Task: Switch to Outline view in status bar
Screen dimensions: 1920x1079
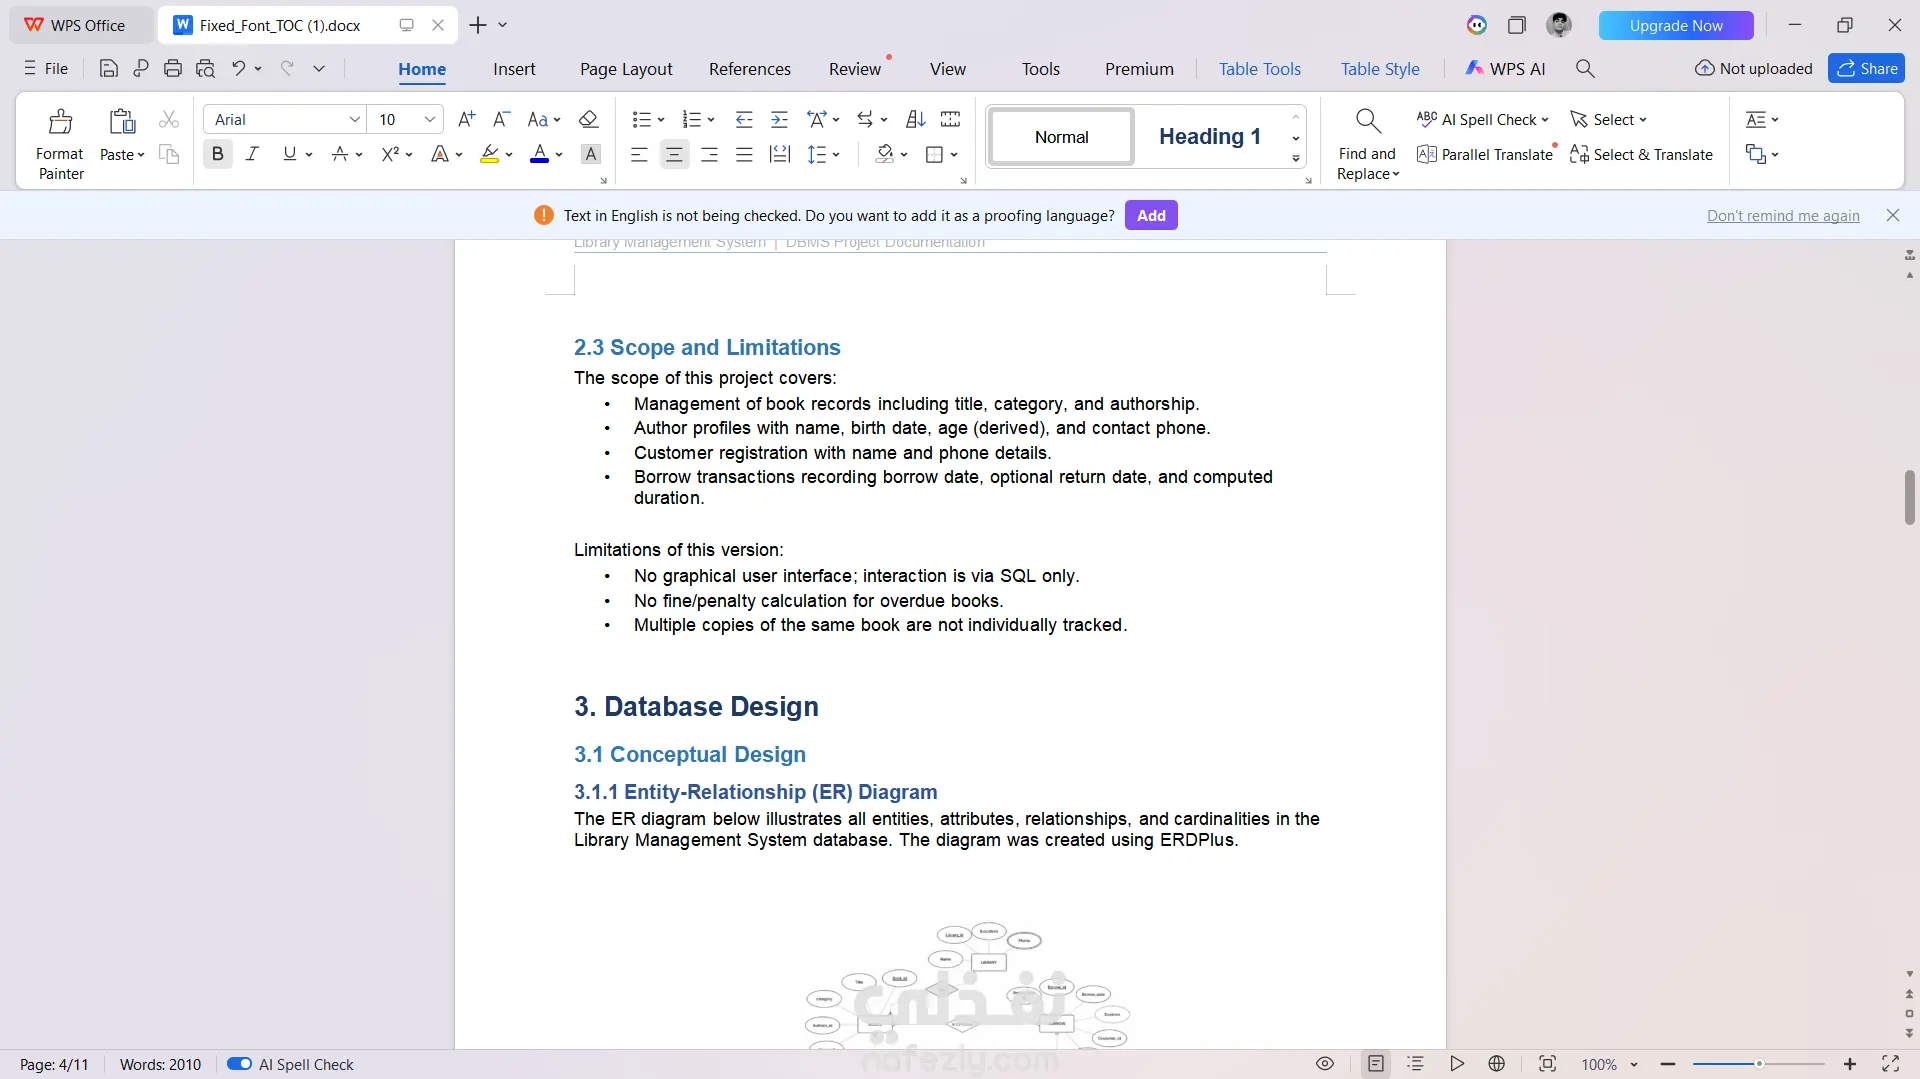Action: coord(1415,1064)
